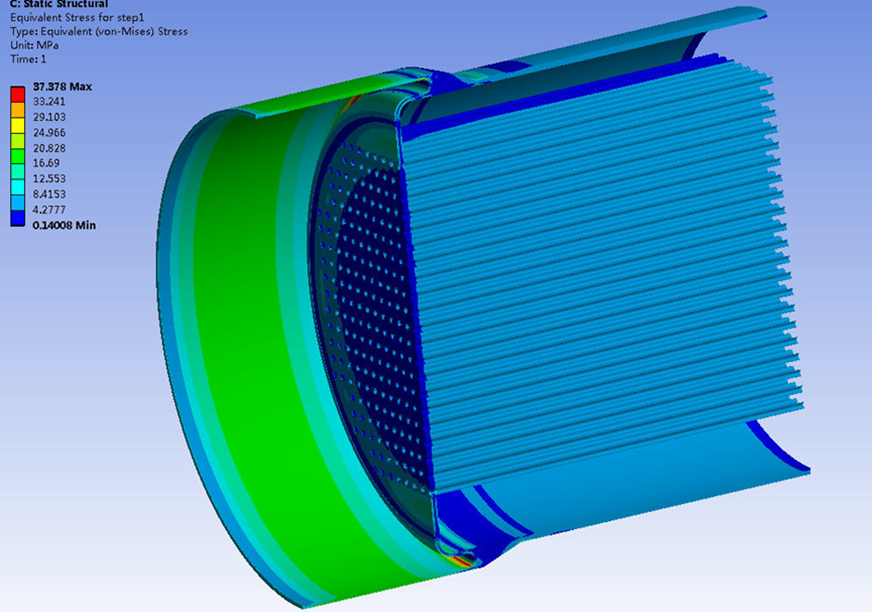Click the '8.4153' legend value
The width and height of the screenshot is (872, 612).
point(49,194)
